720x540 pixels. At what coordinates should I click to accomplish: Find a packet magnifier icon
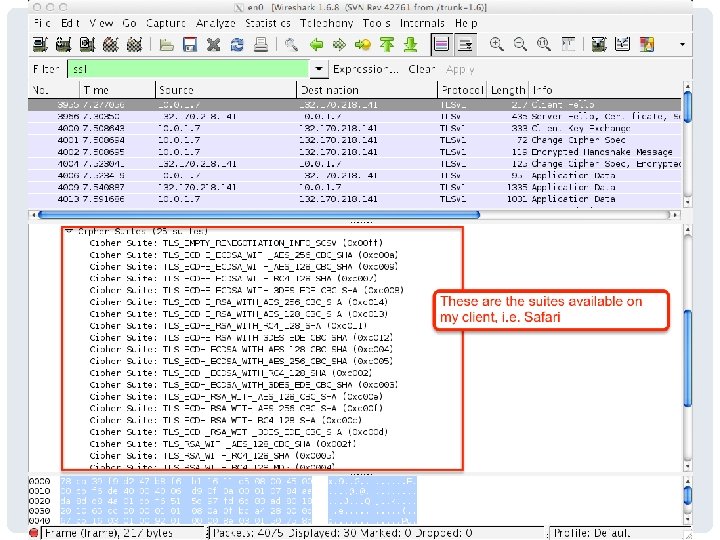[x=291, y=45]
